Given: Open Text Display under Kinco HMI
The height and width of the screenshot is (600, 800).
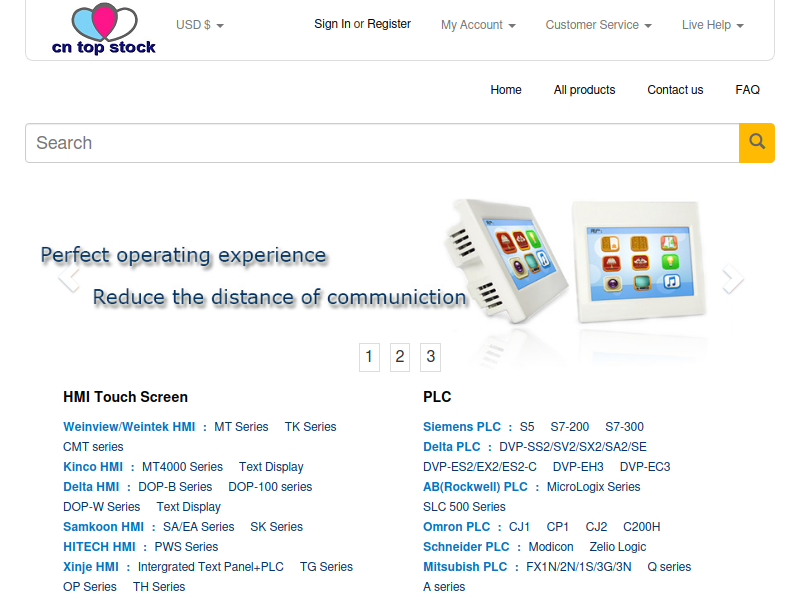Looking at the screenshot, I should (271, 467).
